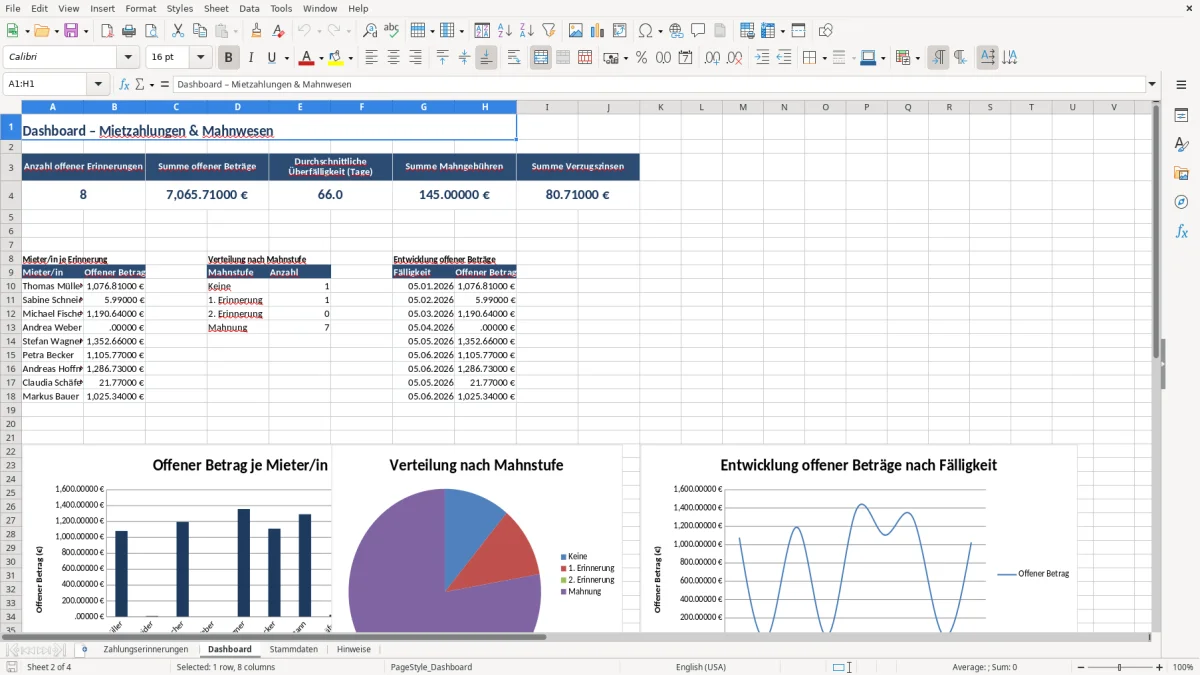Open the underline style dropdown arrow

coord(285,58)
